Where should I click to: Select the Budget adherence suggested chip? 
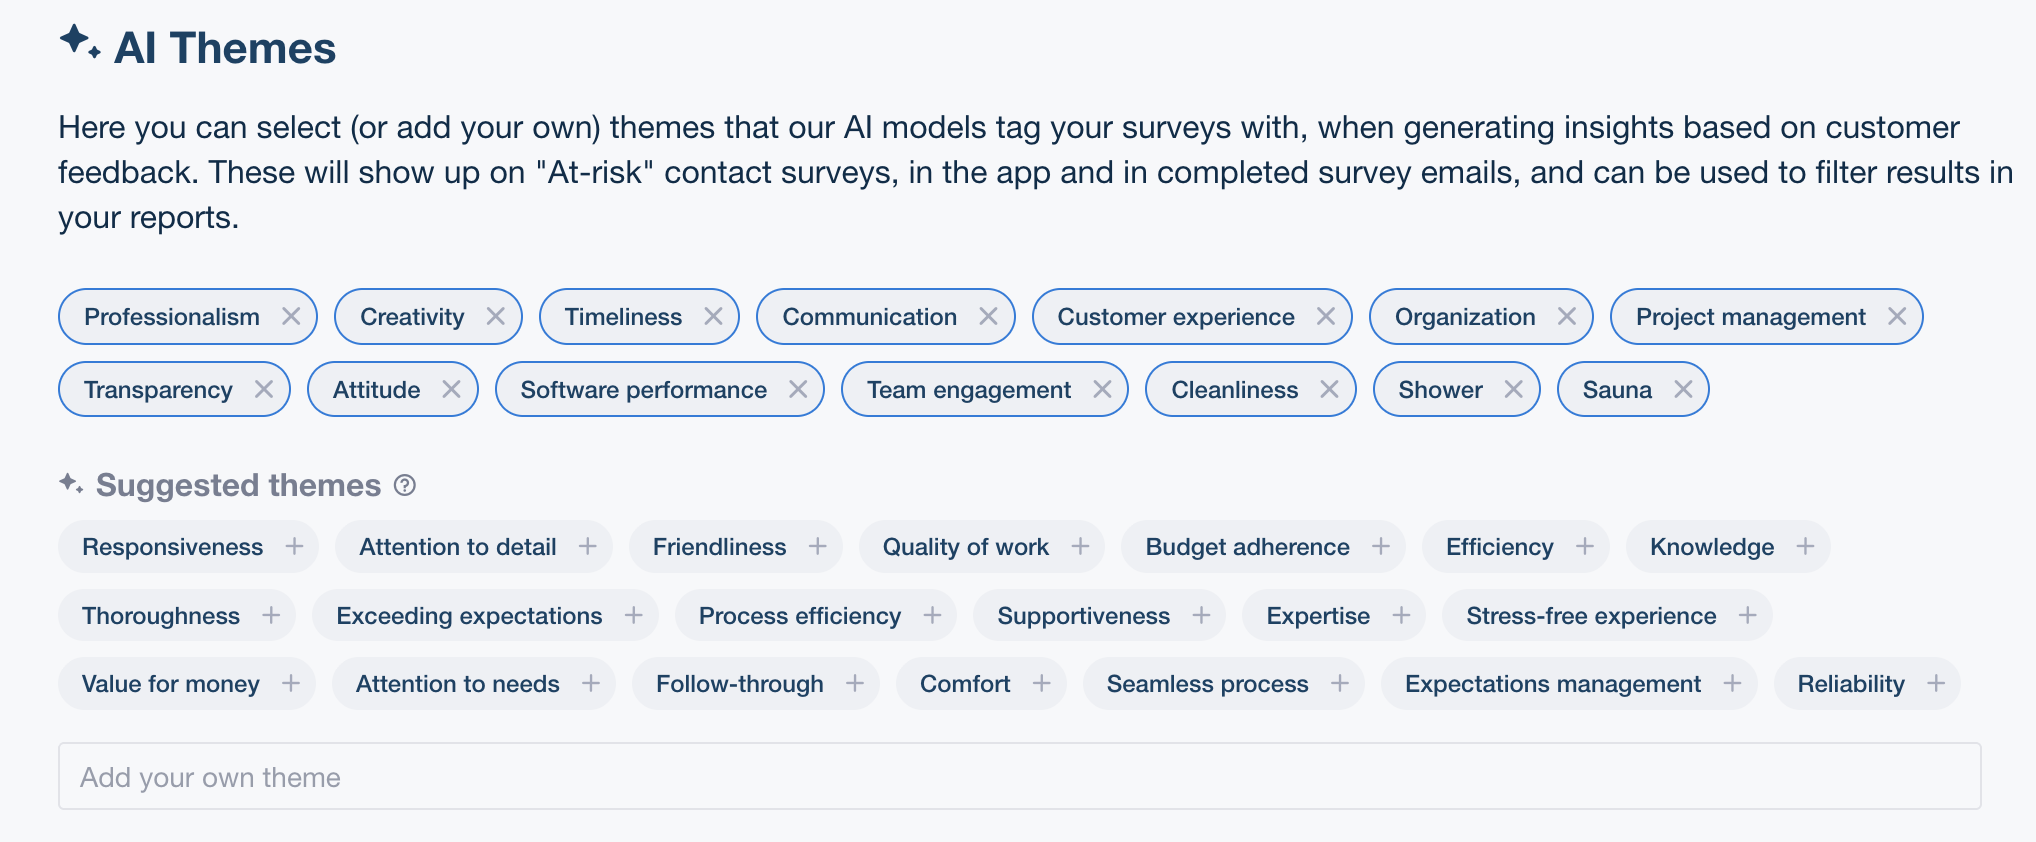[1263, 547]
